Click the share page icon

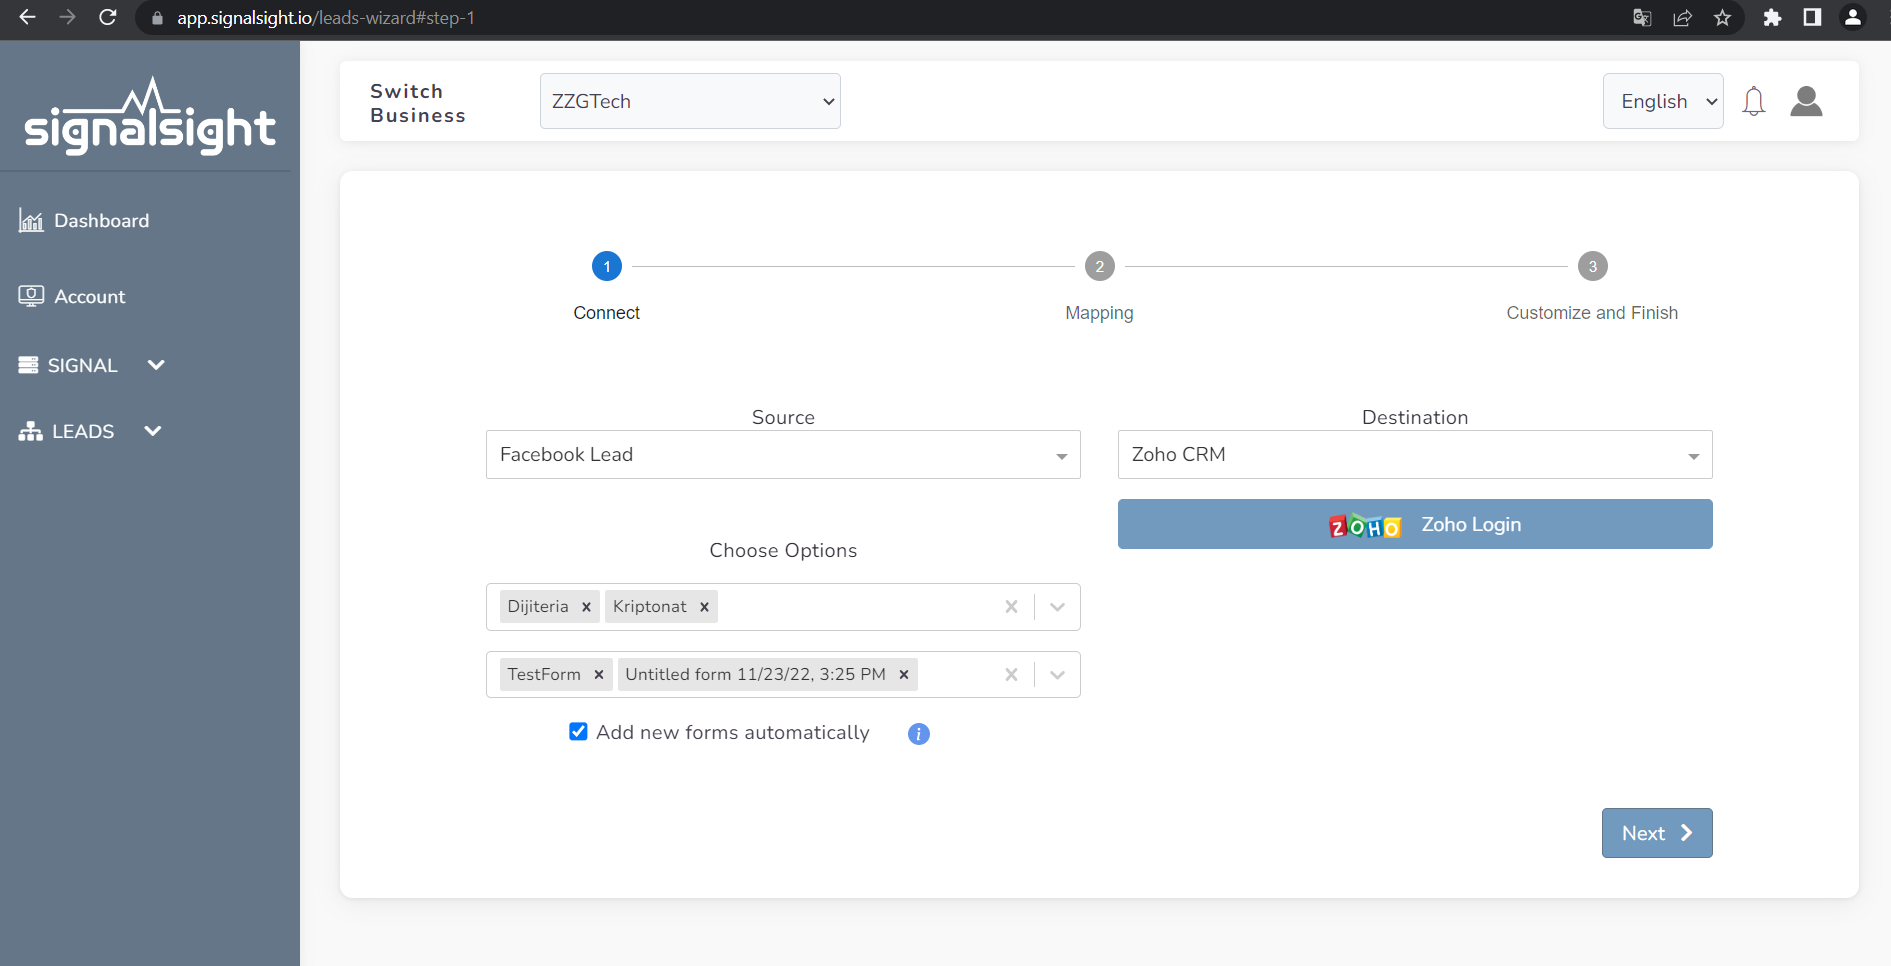tap(1682, 18)
